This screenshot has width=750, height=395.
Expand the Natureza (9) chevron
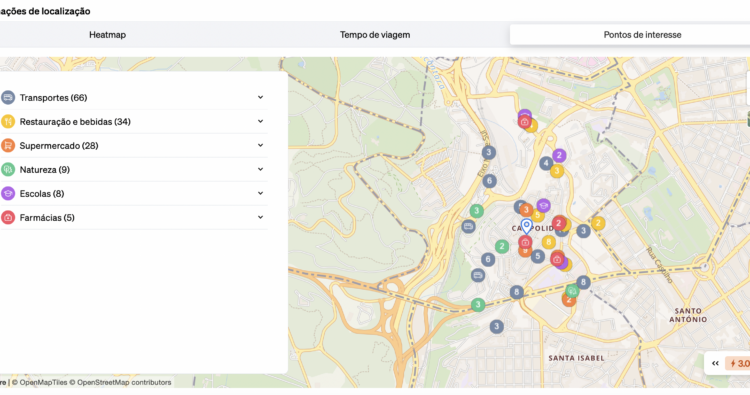pos(260,169)
